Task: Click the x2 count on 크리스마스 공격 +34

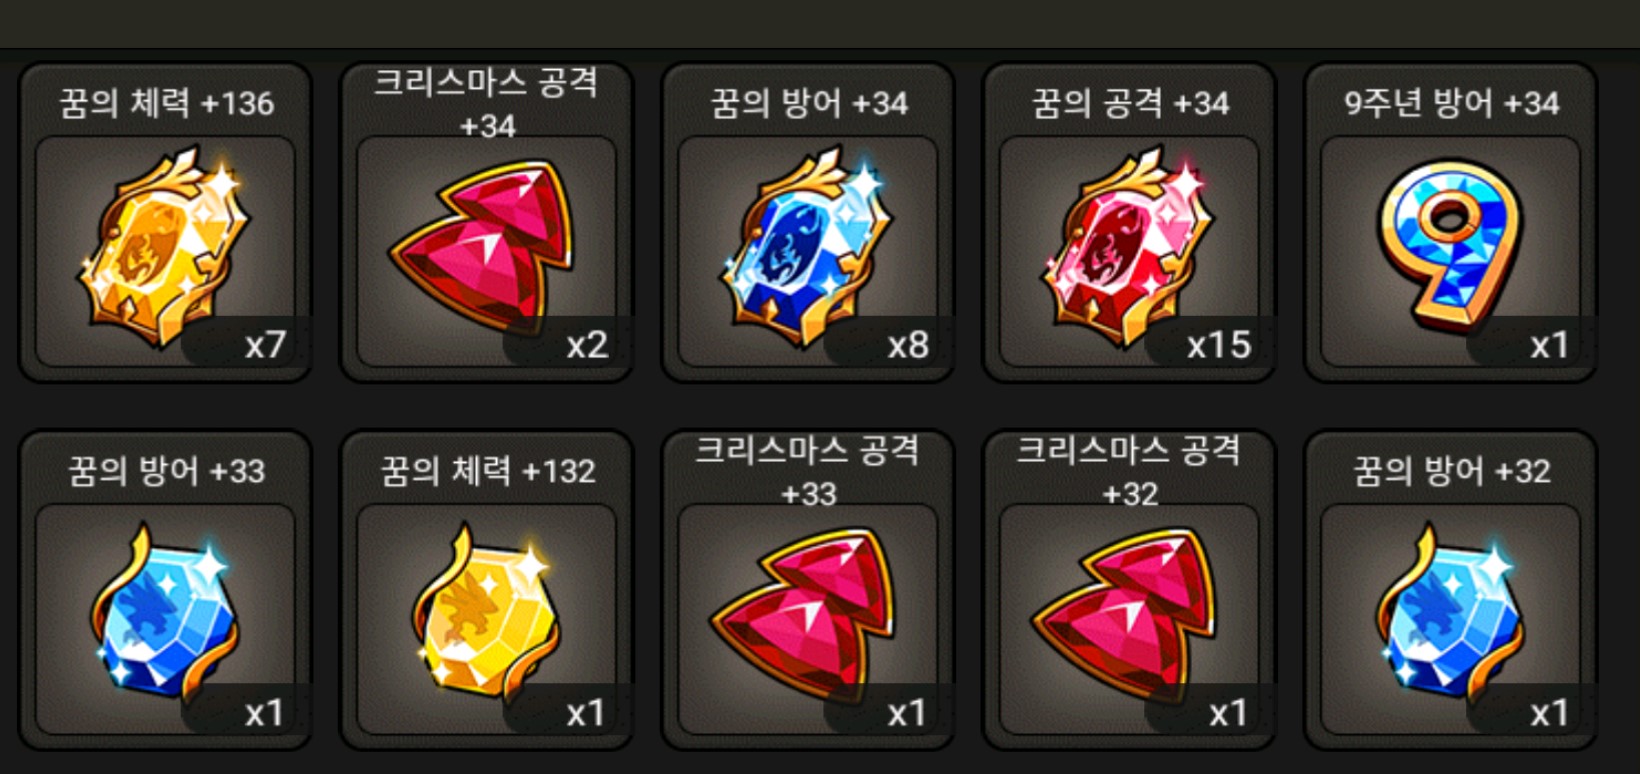Action: coord(587,345)
